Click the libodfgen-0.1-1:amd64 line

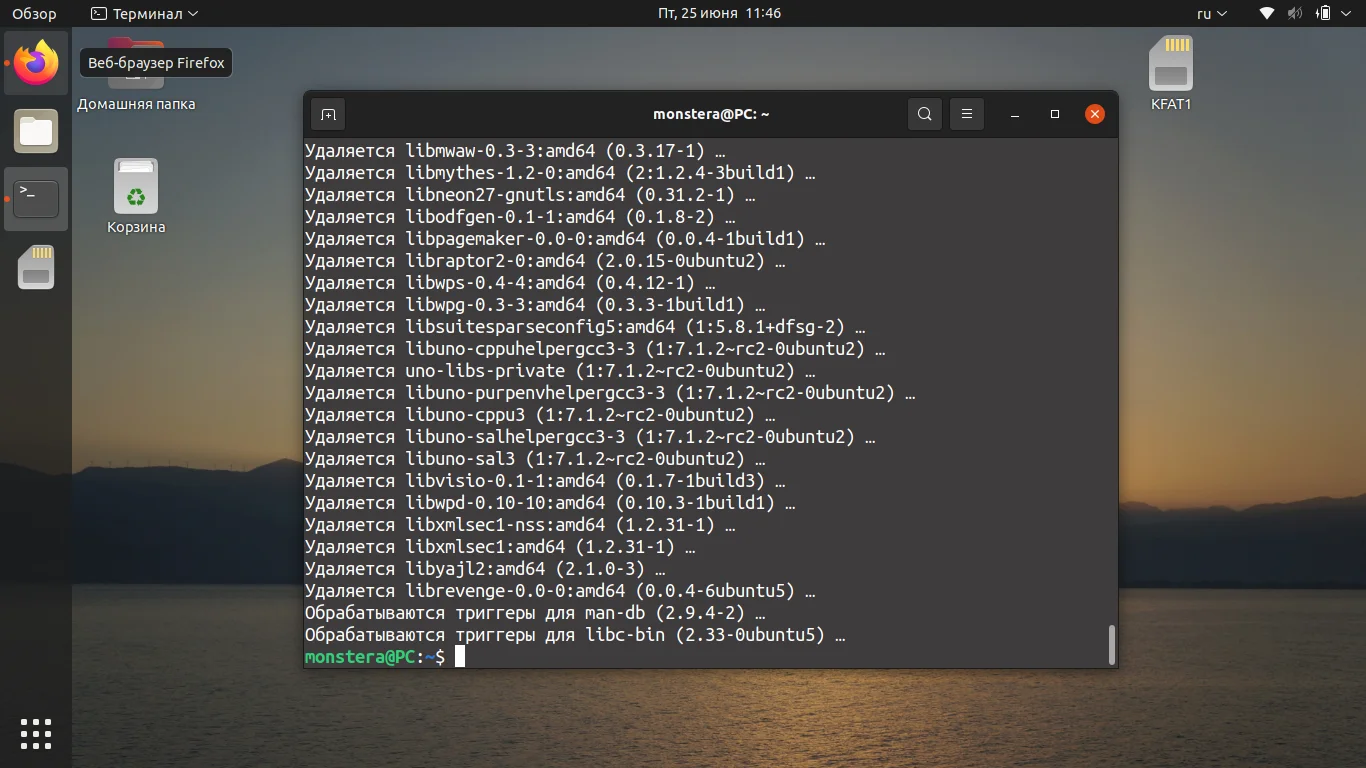tap(520, 217)
